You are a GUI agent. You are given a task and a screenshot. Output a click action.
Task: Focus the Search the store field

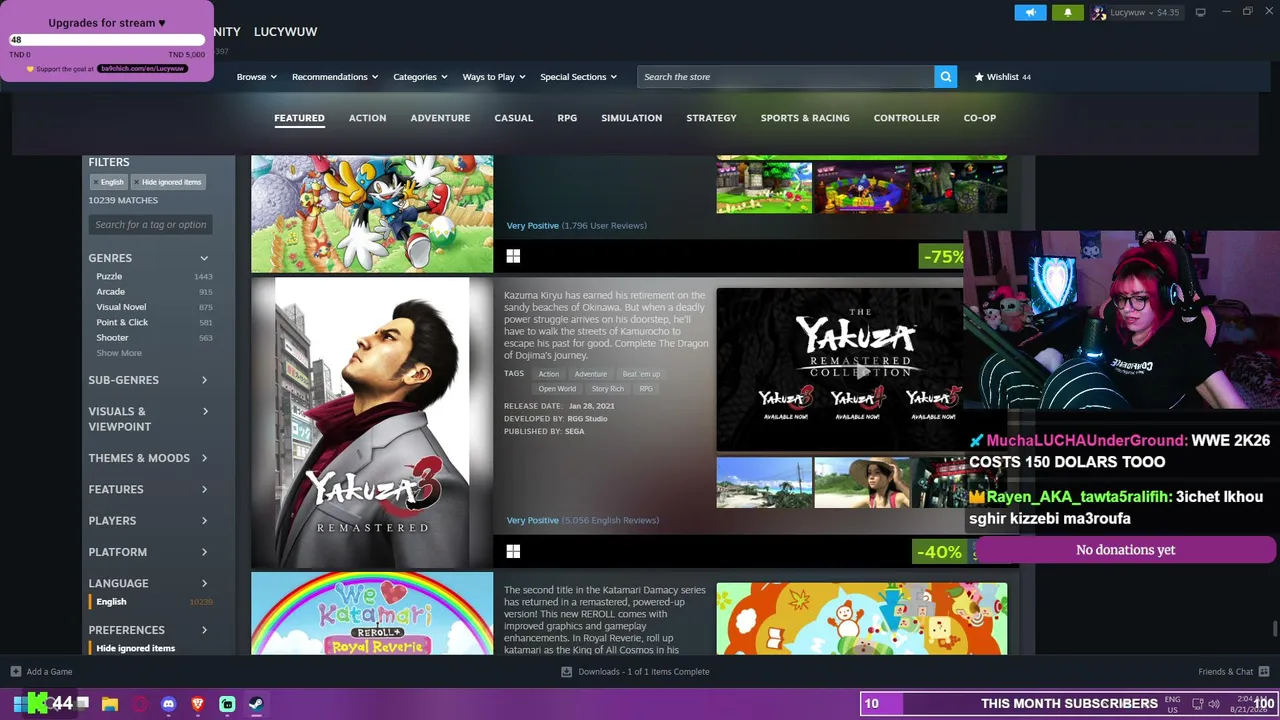pyautogui.click(x=786, y=77)
